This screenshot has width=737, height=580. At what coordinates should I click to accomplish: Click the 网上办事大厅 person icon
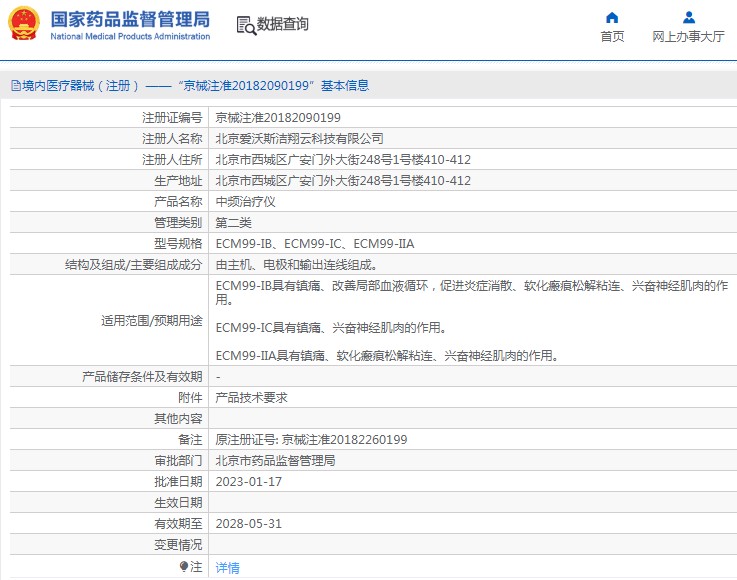pyautogui.click(x=688, y=17)
